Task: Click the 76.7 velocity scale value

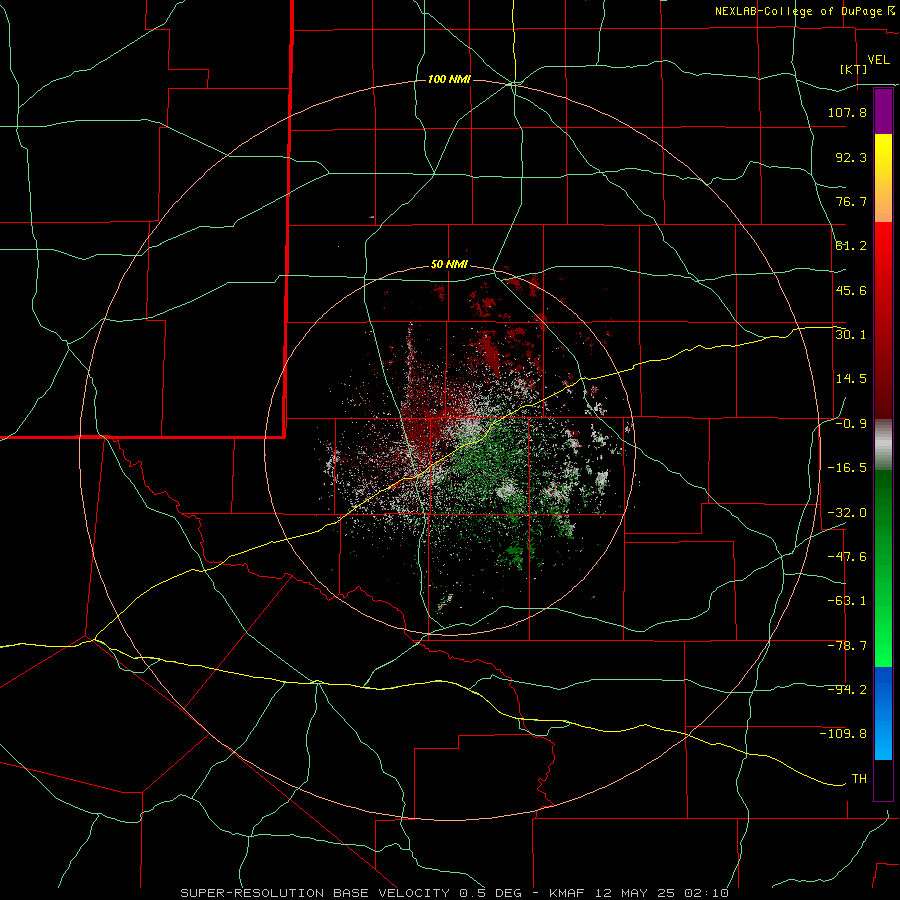Action: click(851, 201)
